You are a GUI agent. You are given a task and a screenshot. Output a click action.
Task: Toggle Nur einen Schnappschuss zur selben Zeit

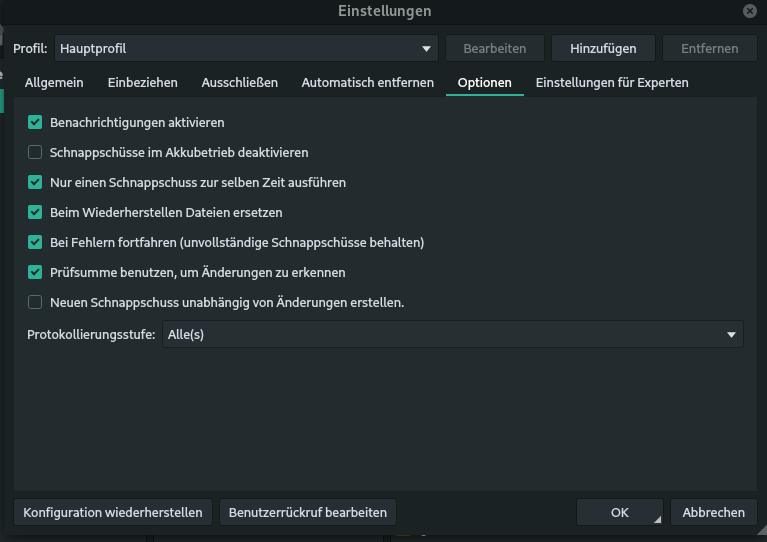coord(35,182)
